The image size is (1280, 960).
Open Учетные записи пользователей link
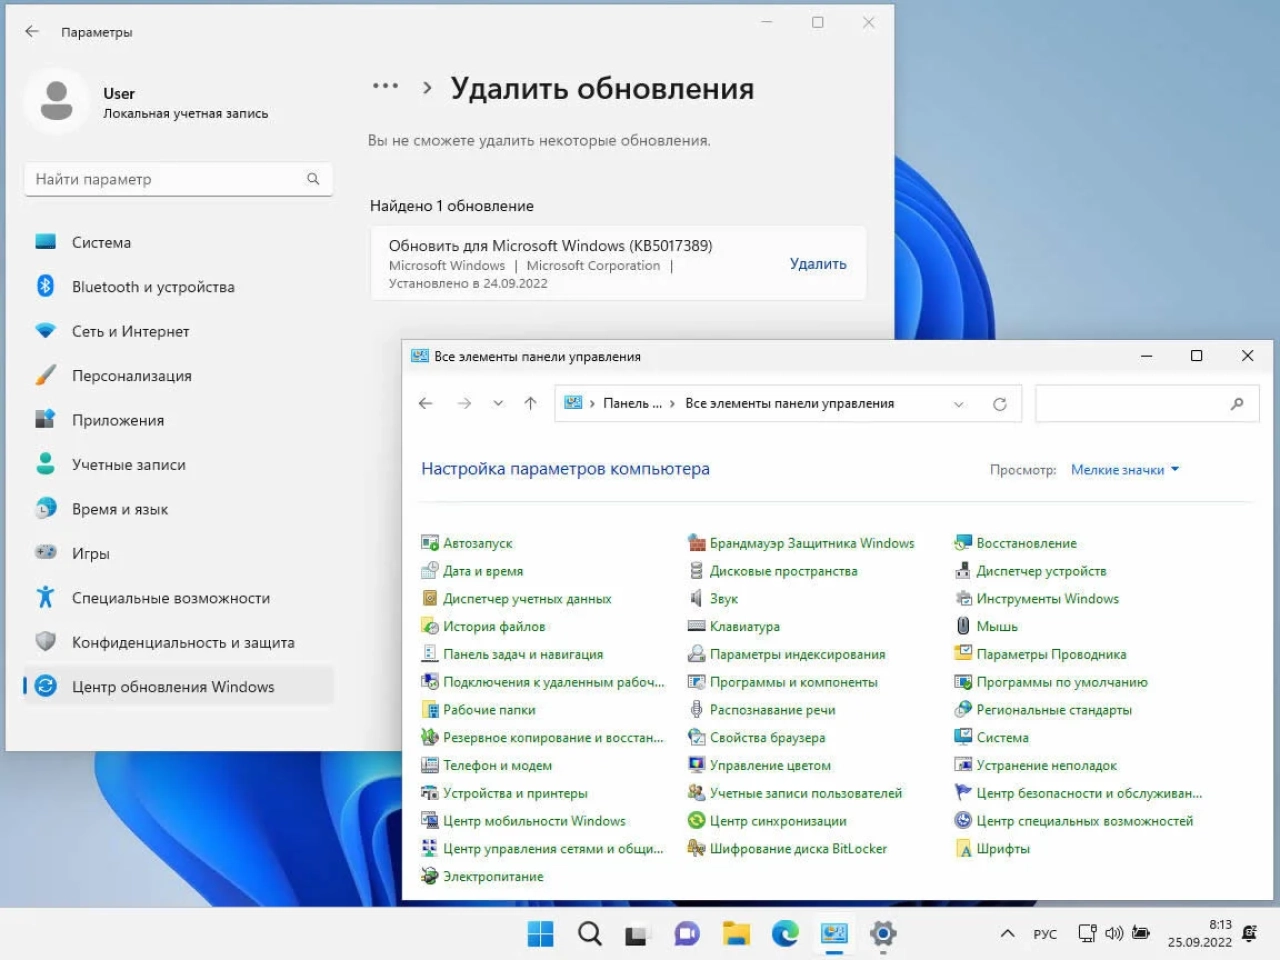point(805,793)
